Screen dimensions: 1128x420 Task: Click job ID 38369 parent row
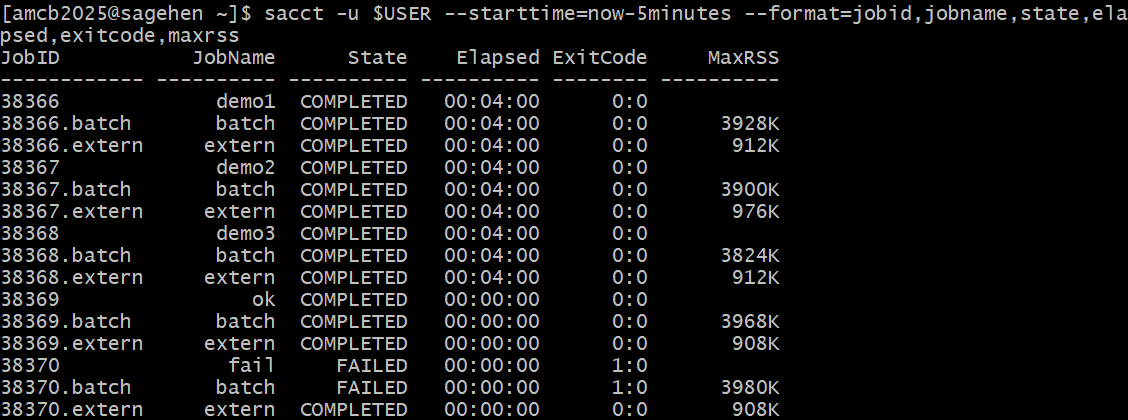(x=30, y=299)
